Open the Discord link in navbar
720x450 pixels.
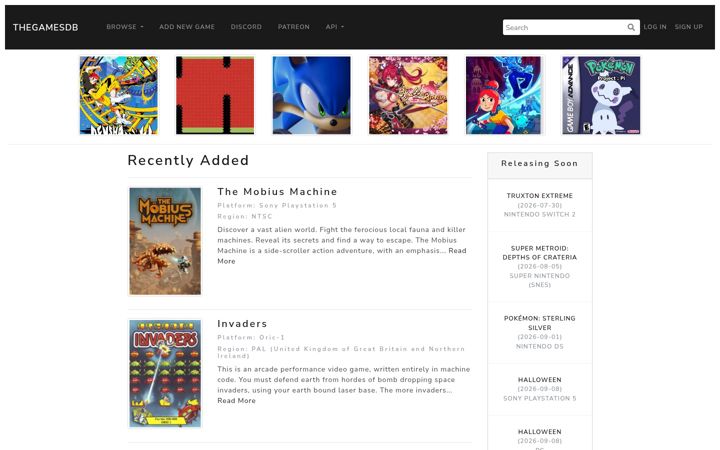point(246,27)
